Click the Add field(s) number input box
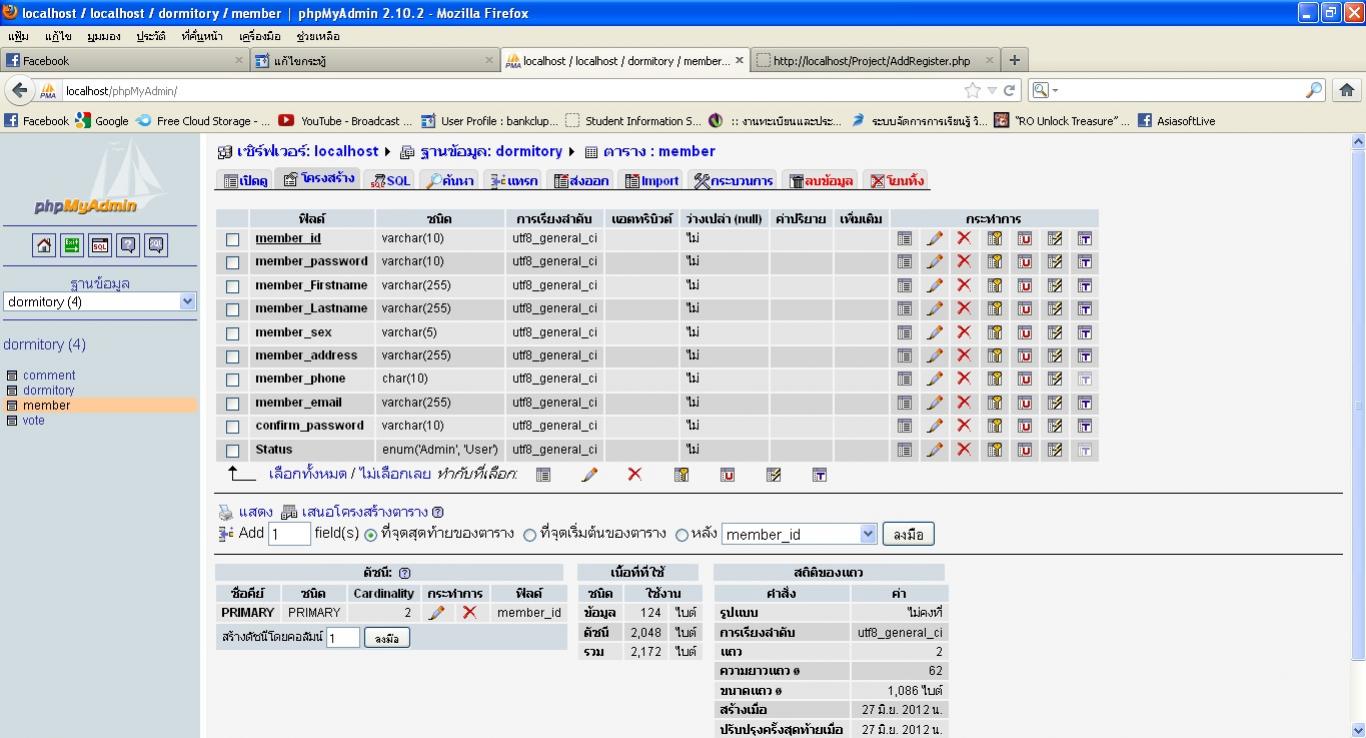This screenshot has height=738, width=1366. pyautogui.click(x=289, y=534)
